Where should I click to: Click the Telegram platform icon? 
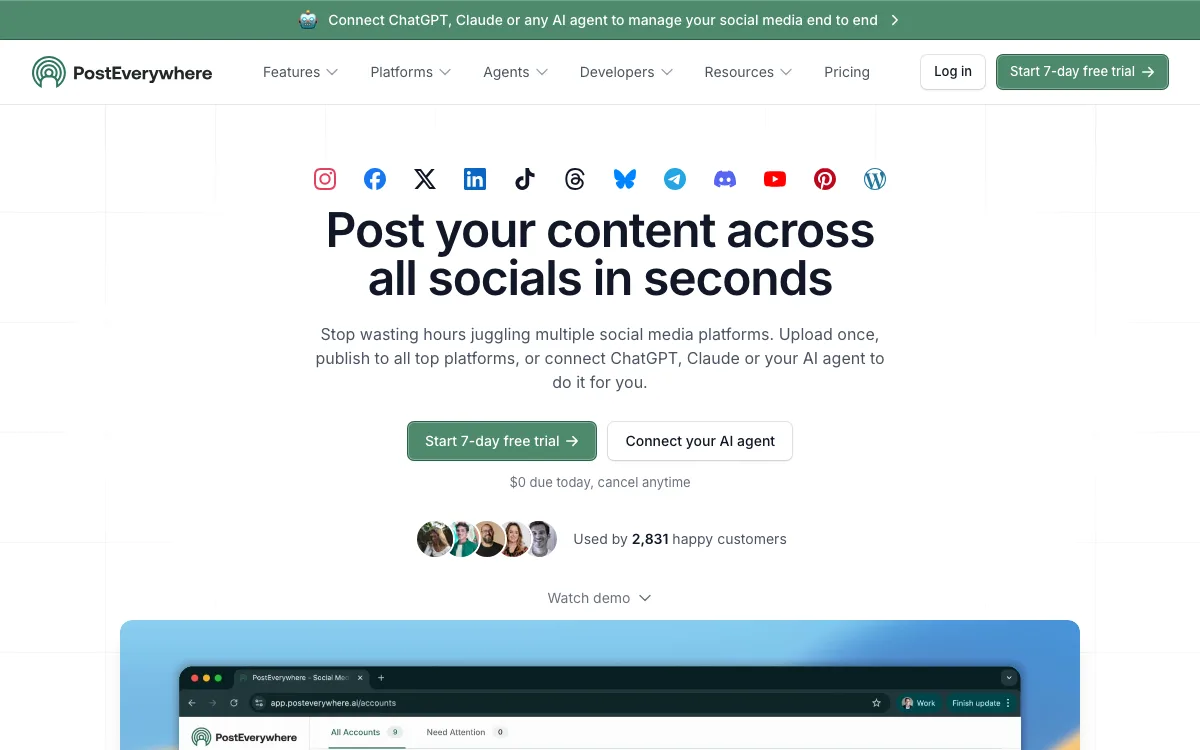[675, 179]
